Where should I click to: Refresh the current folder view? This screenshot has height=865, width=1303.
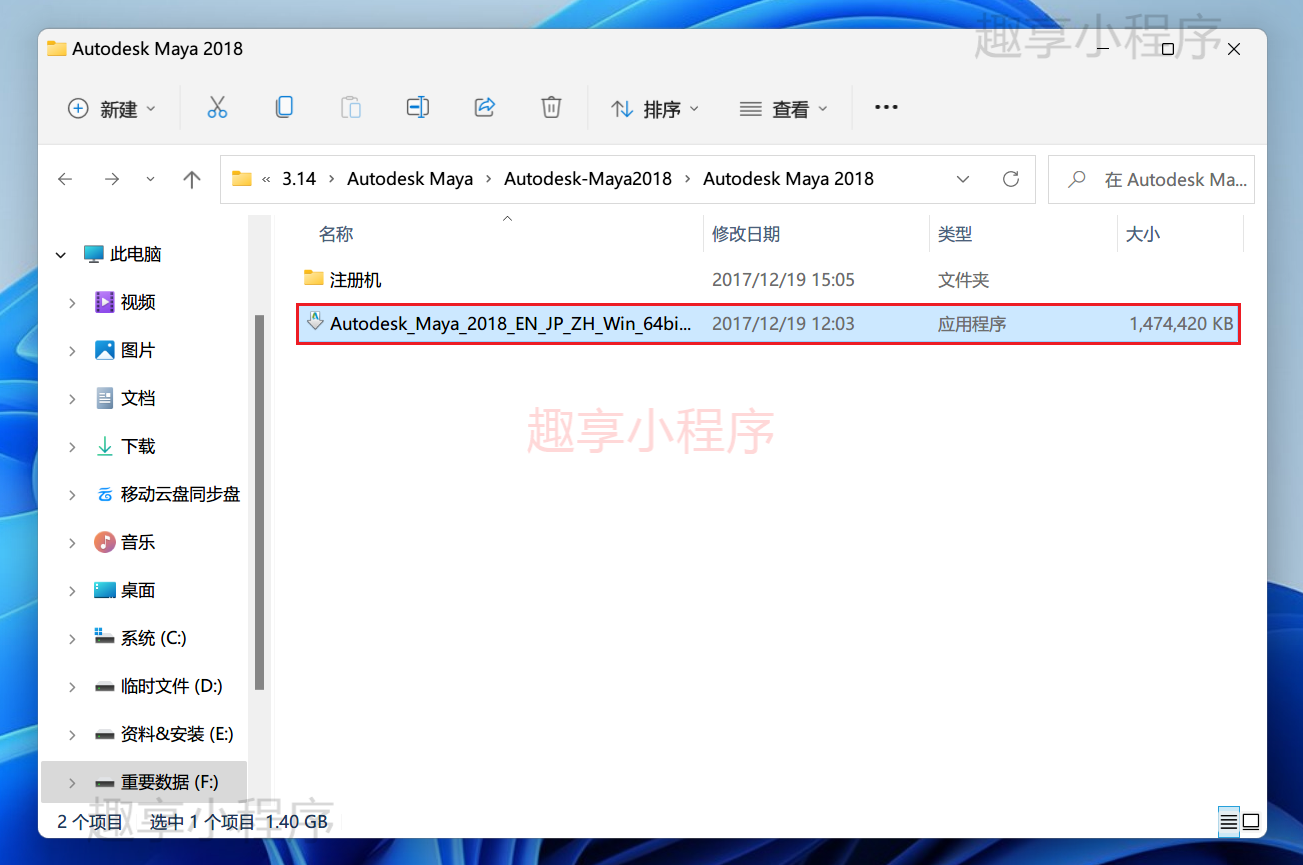coord(1011,179)
